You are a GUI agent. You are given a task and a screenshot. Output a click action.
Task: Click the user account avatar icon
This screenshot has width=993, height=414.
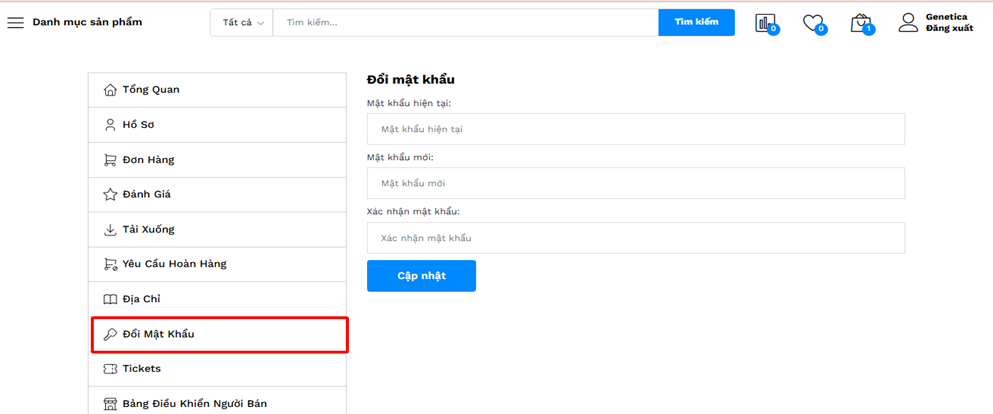[907, 22]
